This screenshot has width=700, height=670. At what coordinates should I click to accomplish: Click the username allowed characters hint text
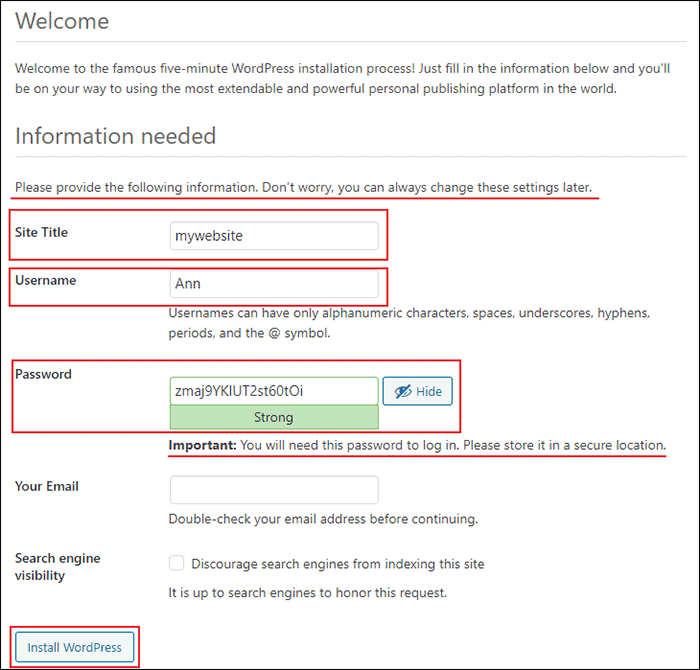(x=409, y=323)
